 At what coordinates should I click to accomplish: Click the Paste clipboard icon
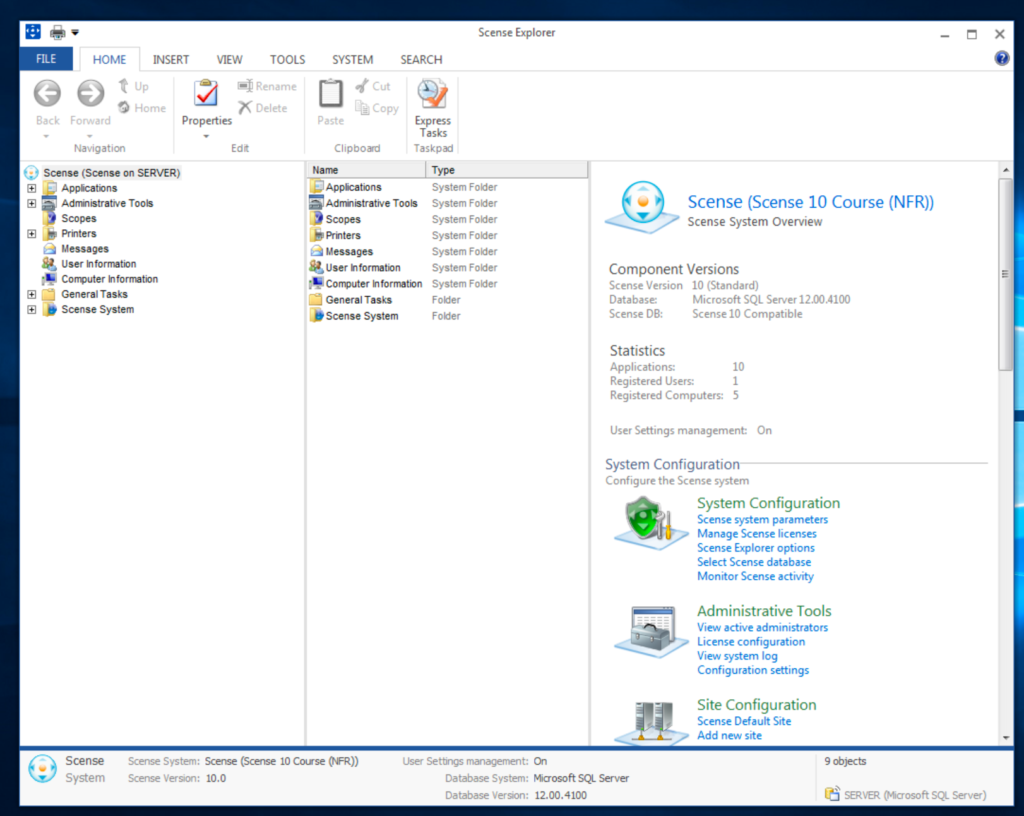(330, 93)
